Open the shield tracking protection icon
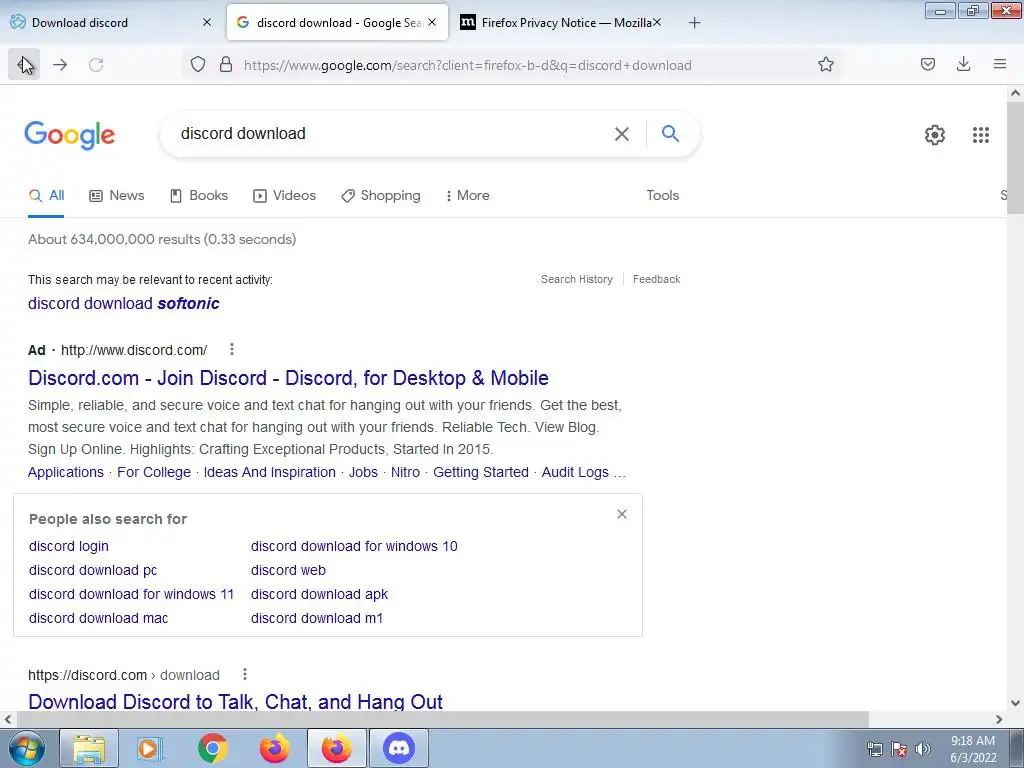1024x768 pixels. coord(198,64)
